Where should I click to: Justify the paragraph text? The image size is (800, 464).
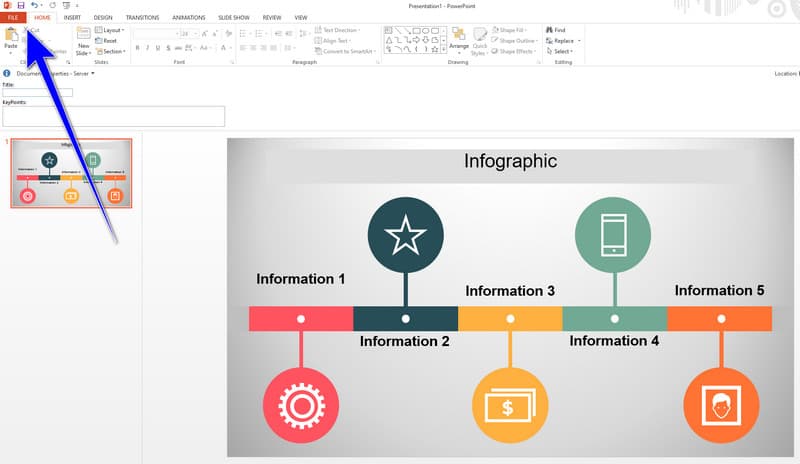pos(273,48)
